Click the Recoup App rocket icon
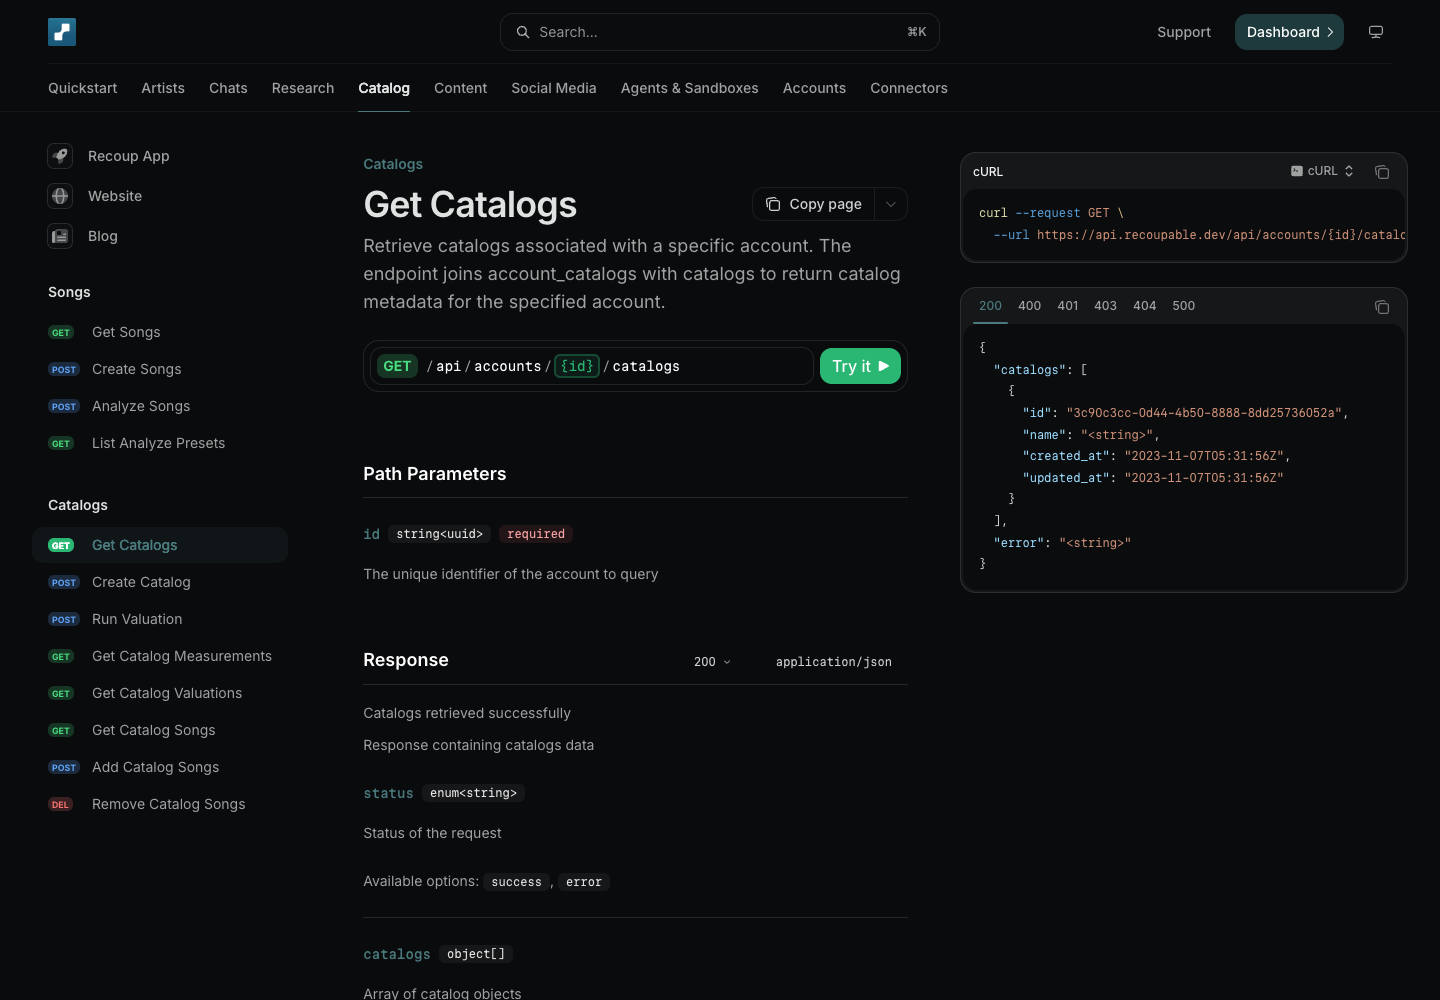The height and width of the screenshot is (1000, 1440). (61, 156)
